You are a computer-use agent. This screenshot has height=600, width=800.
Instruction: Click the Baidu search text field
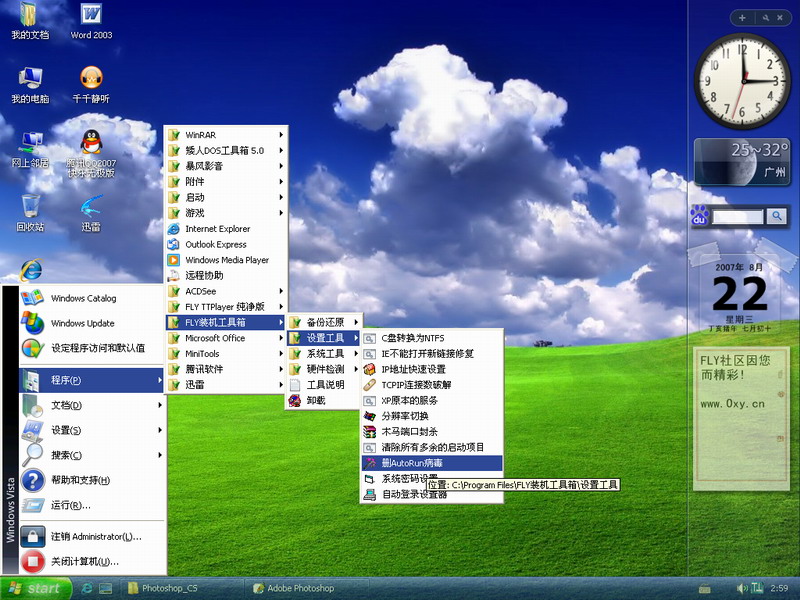(738, 217)
